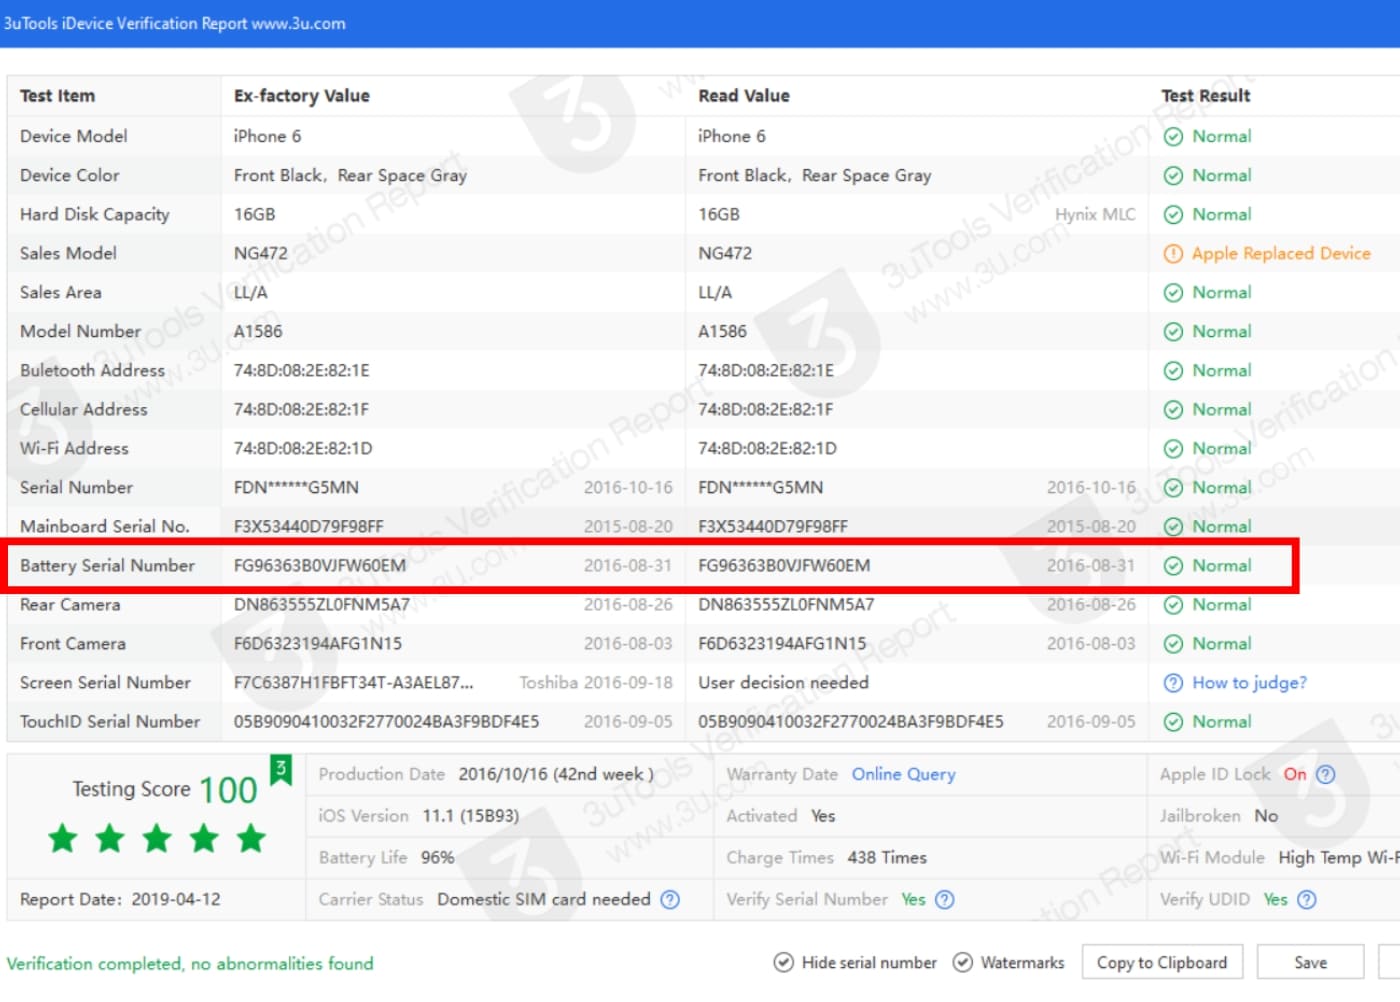
Task: Toggle Hide serial number checkbox
Action: tap(784, 962)
